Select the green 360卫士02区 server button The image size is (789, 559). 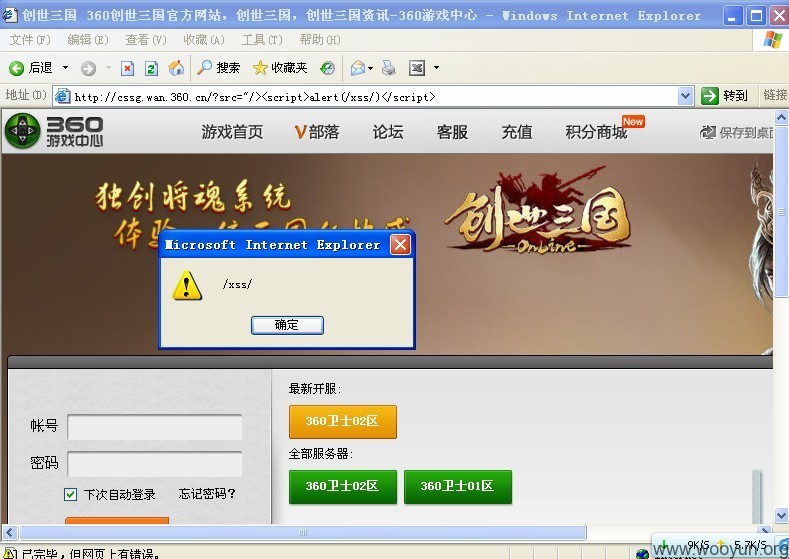click(x=343, y=487)
